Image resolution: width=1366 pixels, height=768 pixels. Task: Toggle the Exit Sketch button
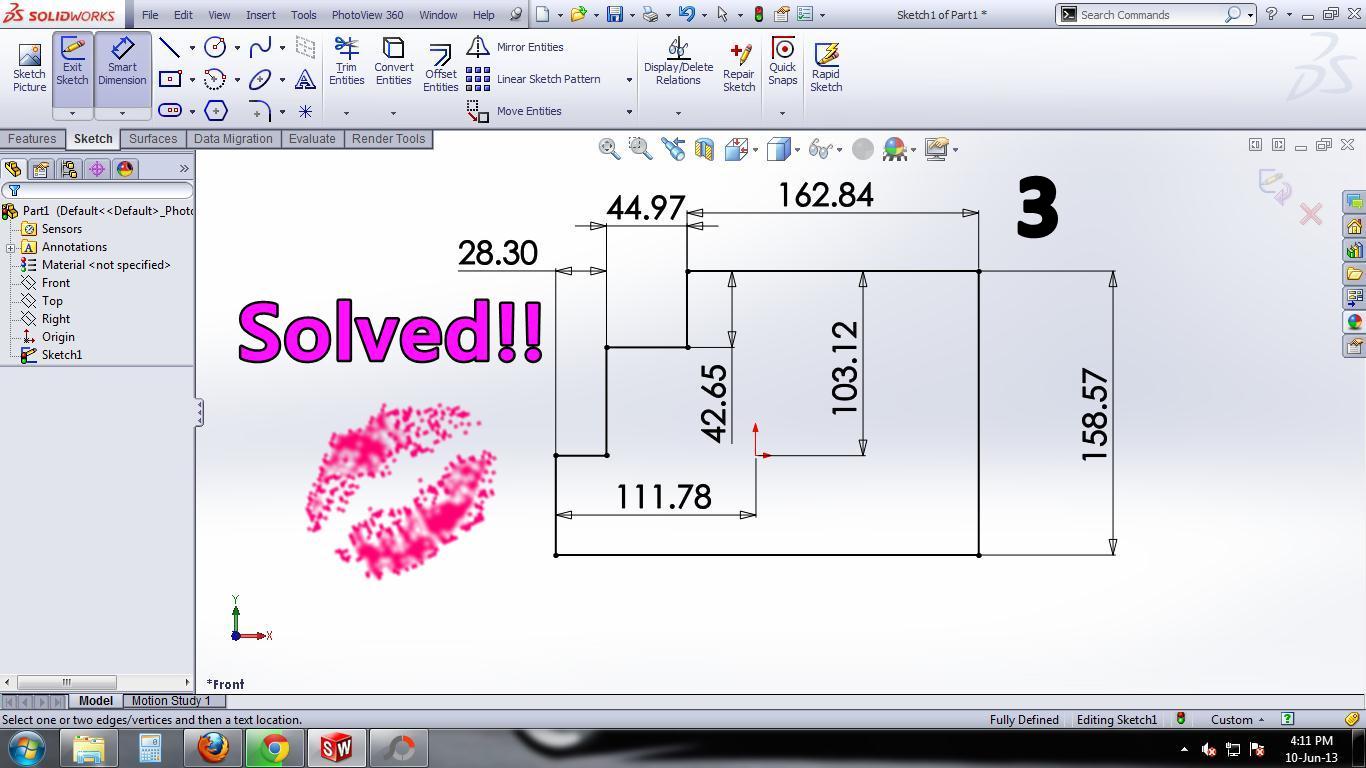[72, 62]
